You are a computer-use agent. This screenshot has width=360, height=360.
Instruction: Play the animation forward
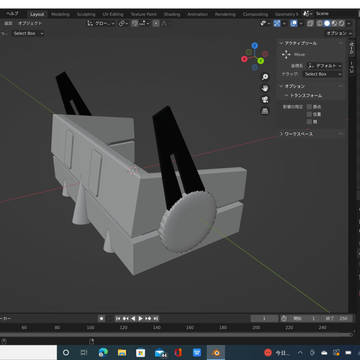(x=140, y=319)
